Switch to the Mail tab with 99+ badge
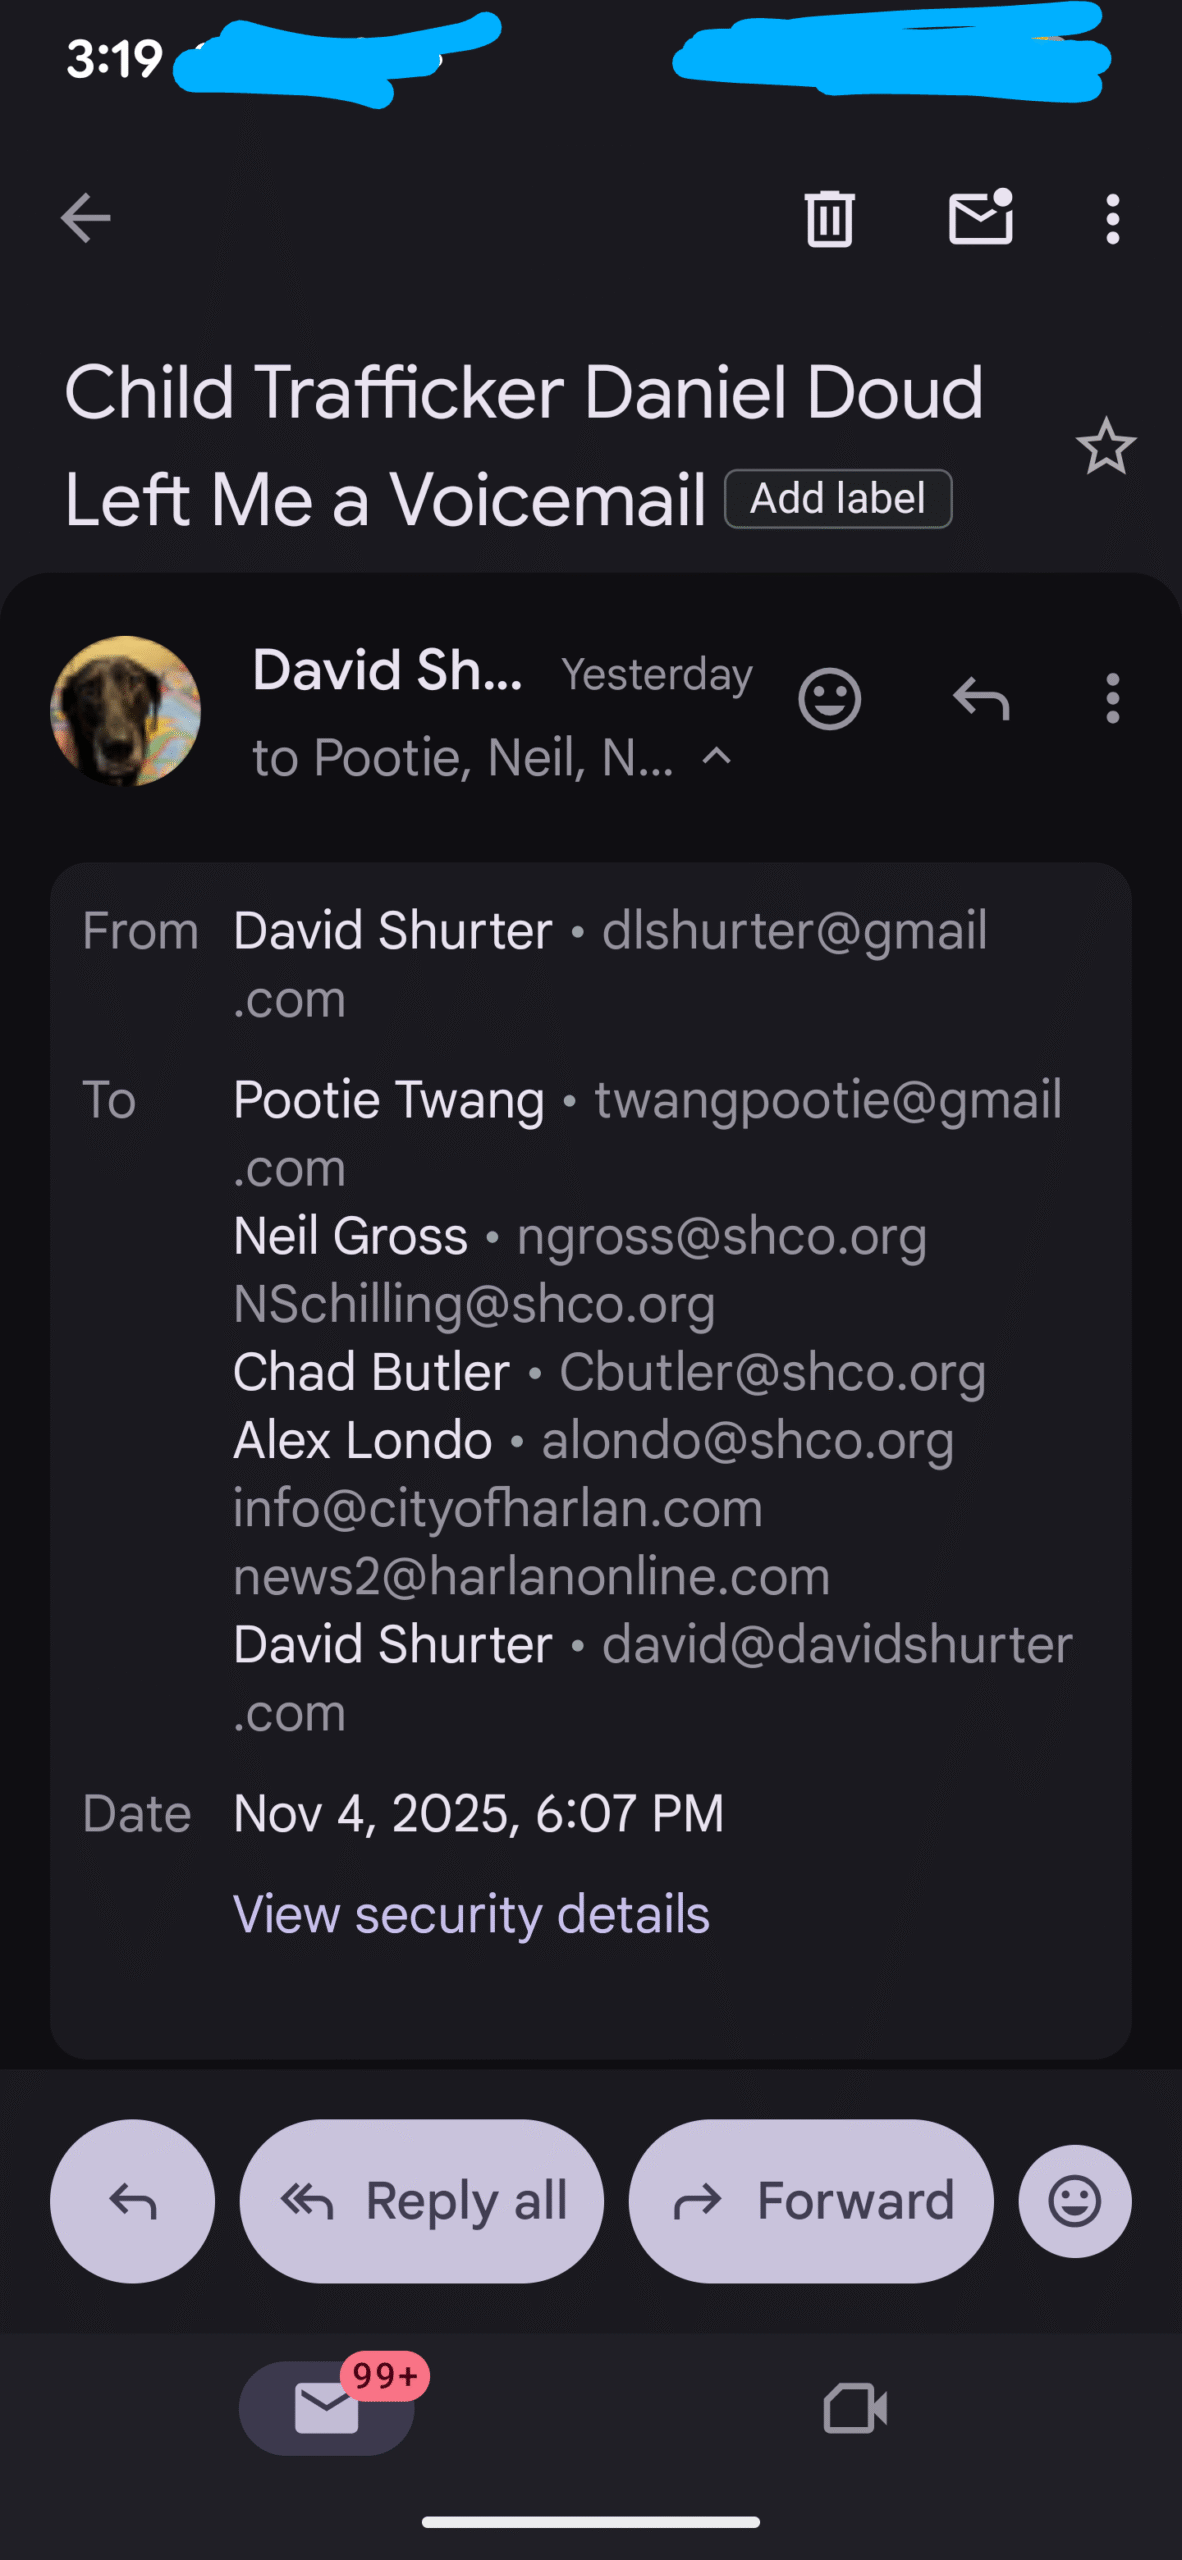 click(327, 2408)
